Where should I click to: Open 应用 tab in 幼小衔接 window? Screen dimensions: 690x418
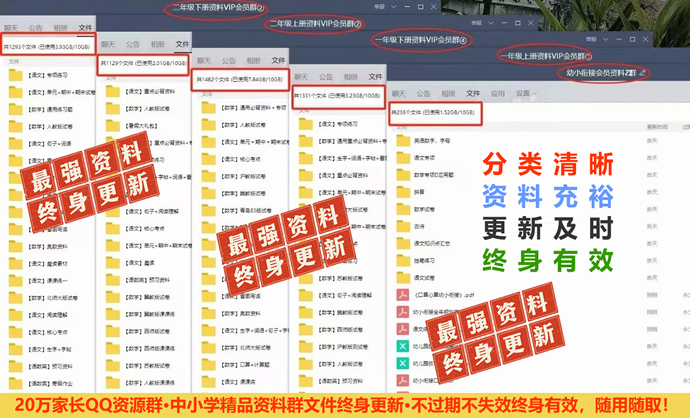[498, 93]
